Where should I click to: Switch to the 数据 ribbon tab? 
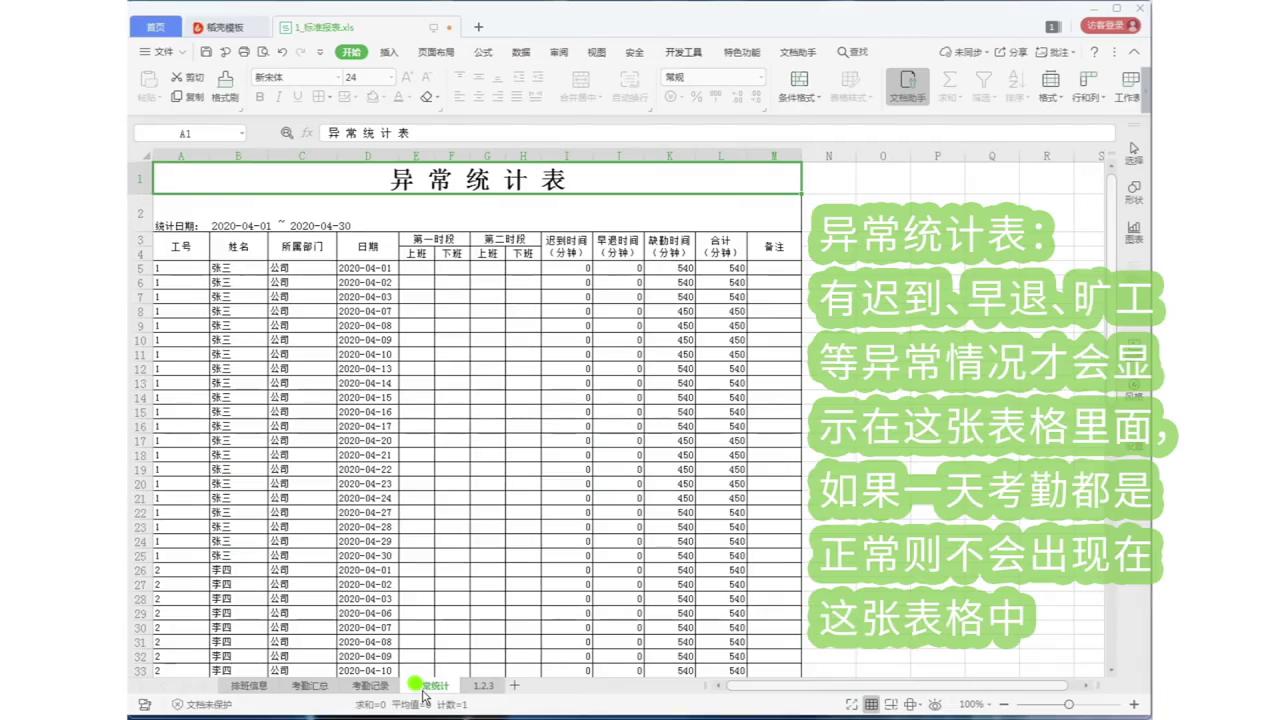[x=520, y=52]
